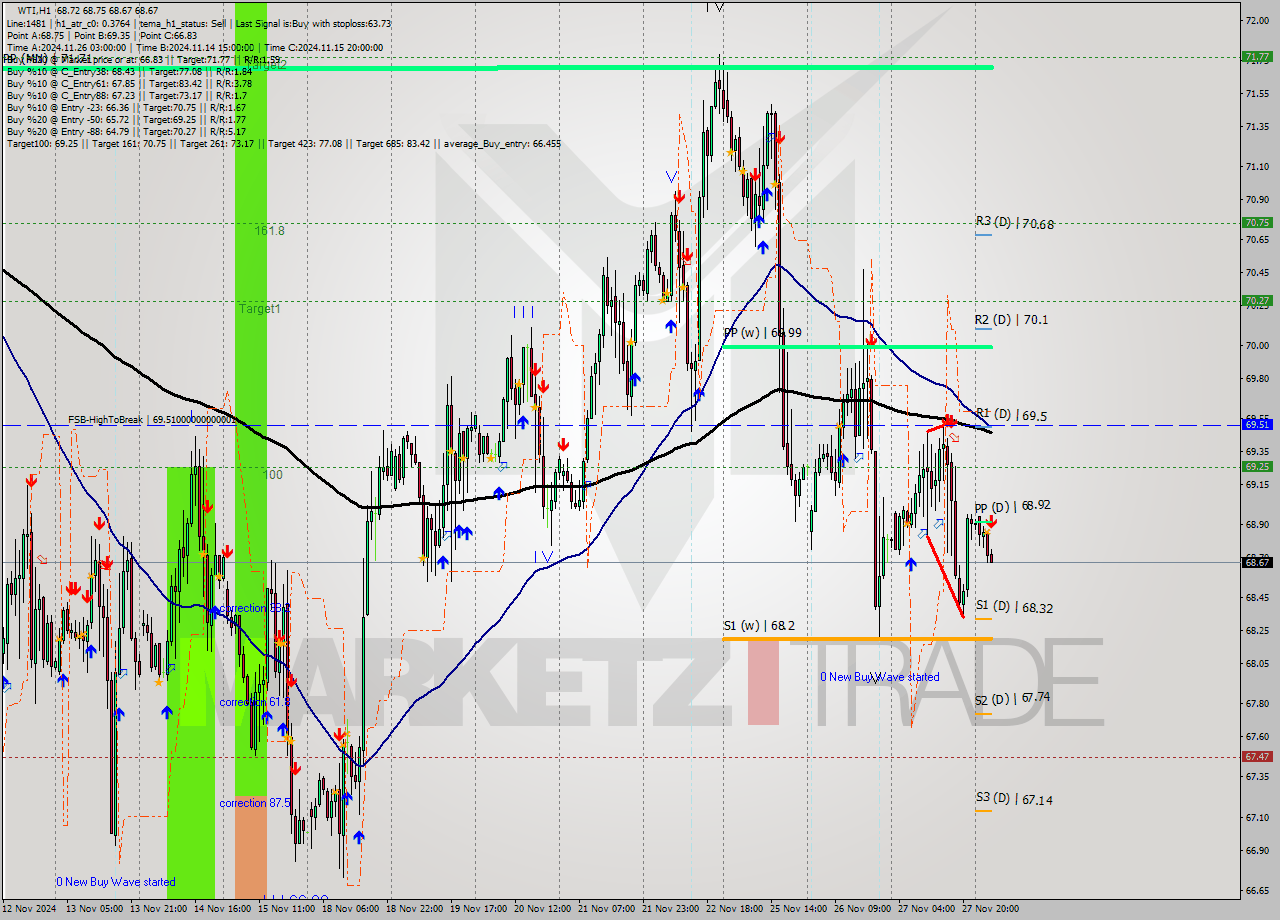Click the '13 Nov 21:00' time axis label
The height and width of the screenshot is (920, 1280).
click(160, 909)
